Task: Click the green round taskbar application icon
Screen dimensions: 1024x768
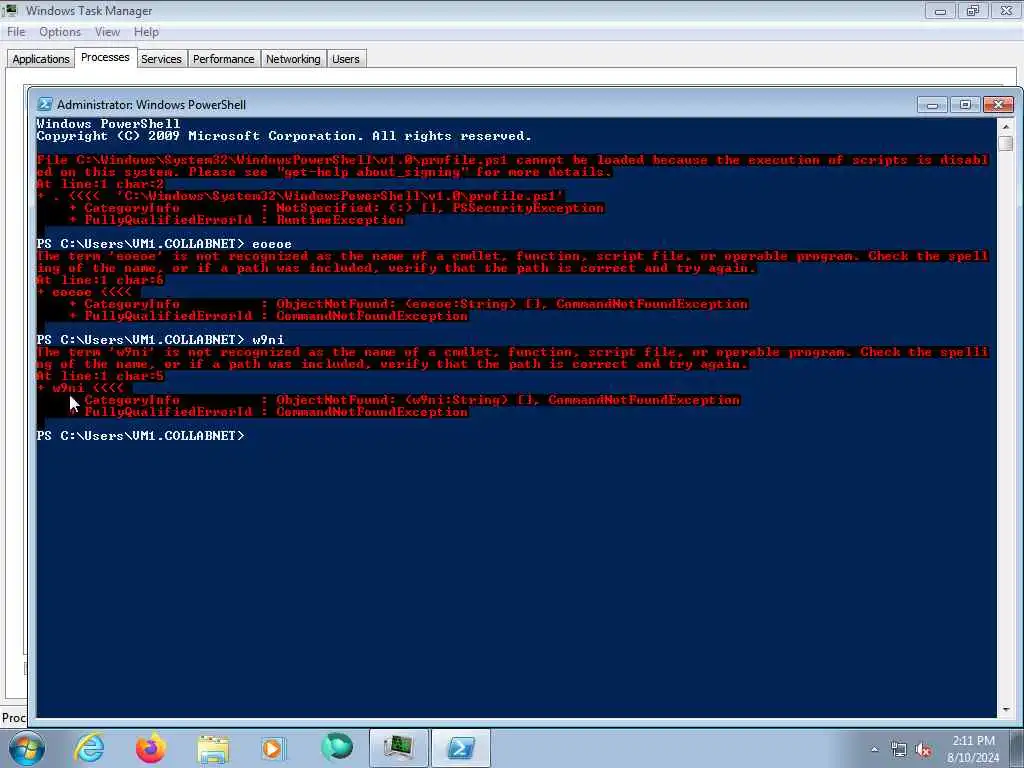Action: click(337, 747)
